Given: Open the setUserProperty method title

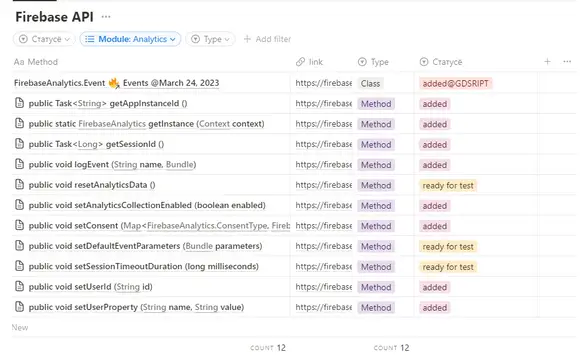Looking at the screenshot, I should [x=136, y=307].
